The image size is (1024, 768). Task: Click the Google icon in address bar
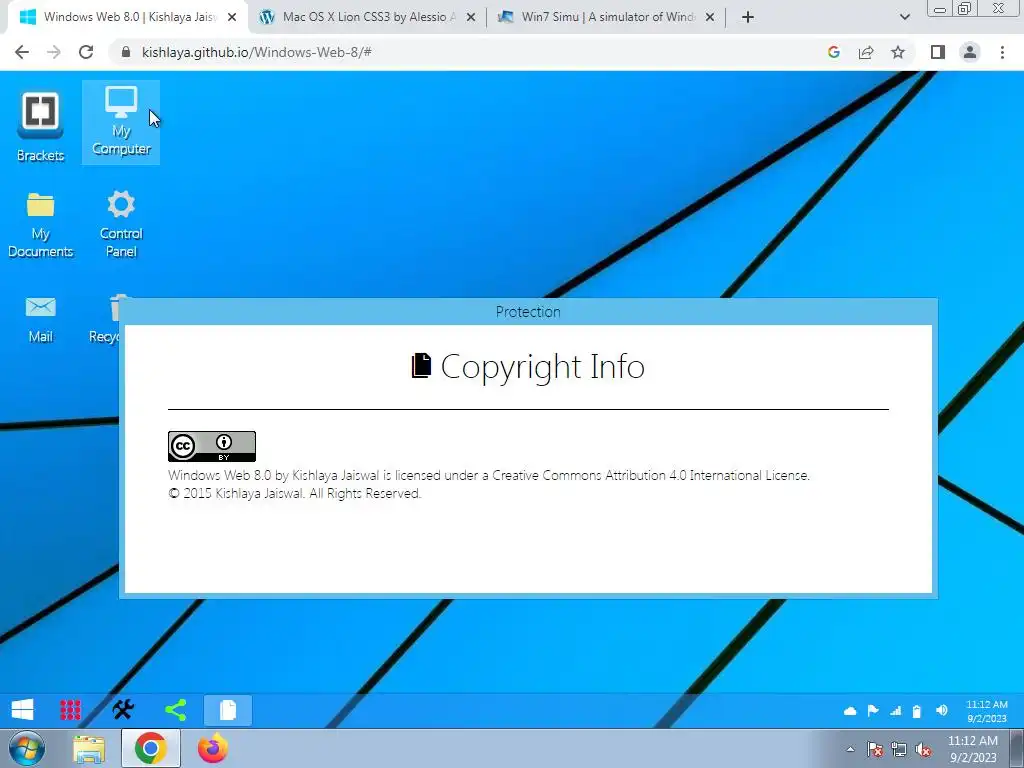coord(833,52)
